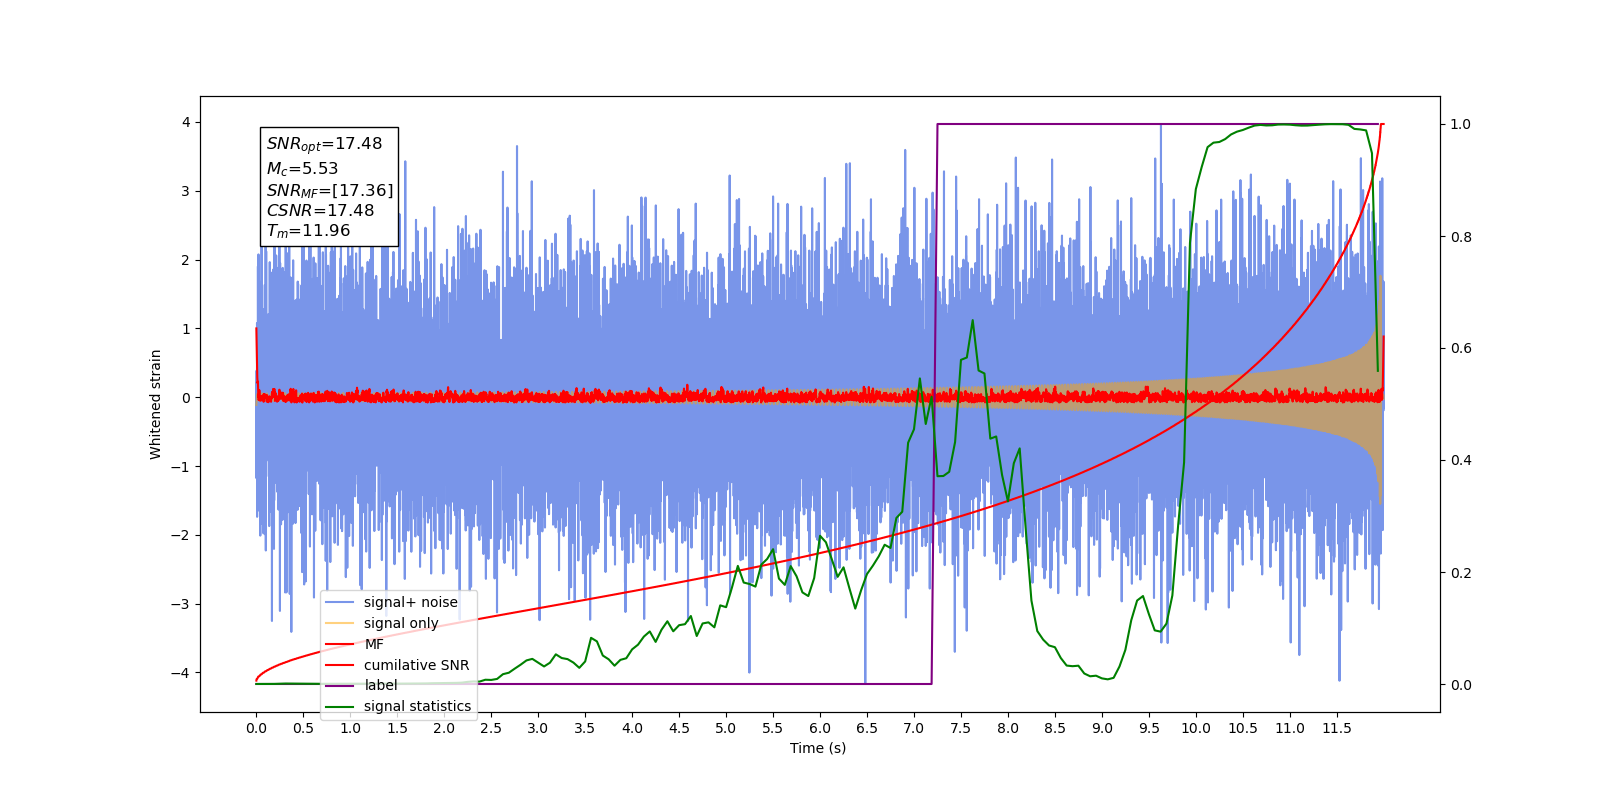Click the left axis tick label −4

182,673
